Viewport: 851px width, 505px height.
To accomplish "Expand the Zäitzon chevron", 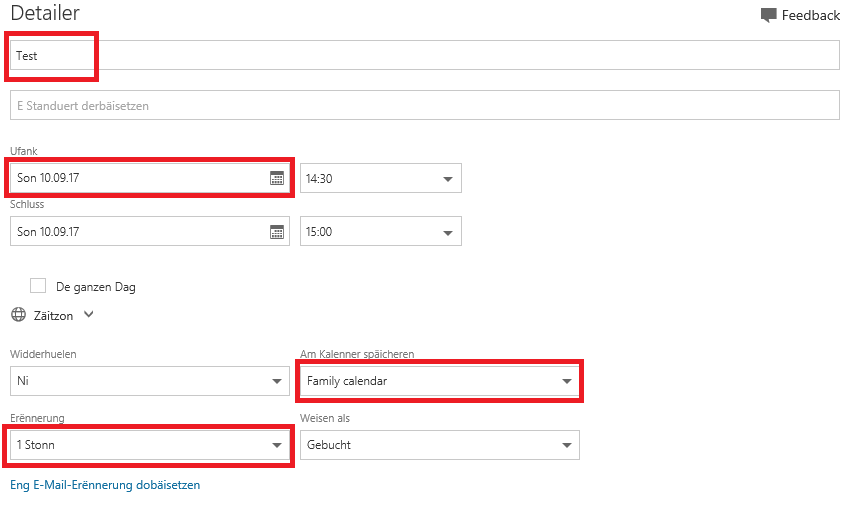I will [89, 314].
